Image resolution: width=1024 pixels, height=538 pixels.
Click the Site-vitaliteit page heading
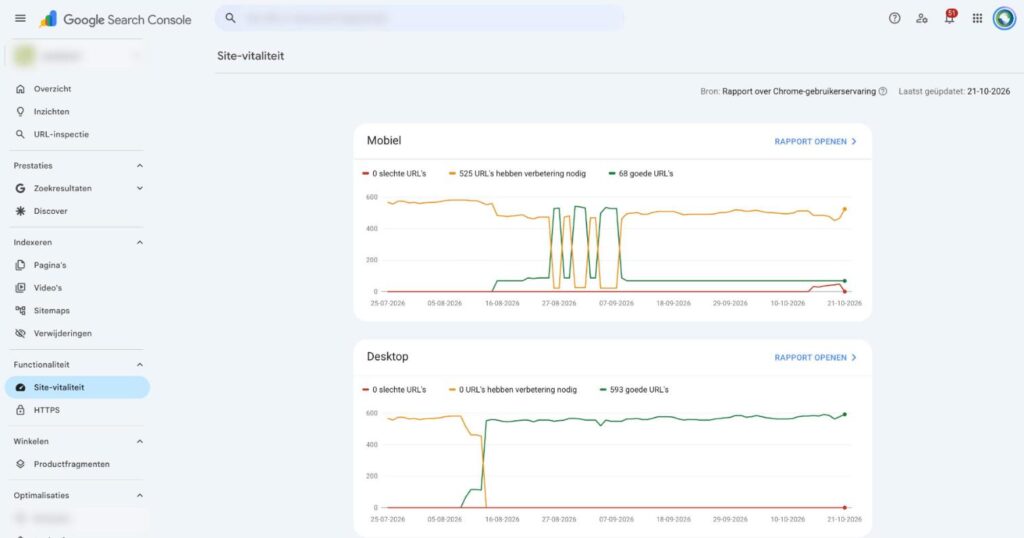(x=251, y=56)
